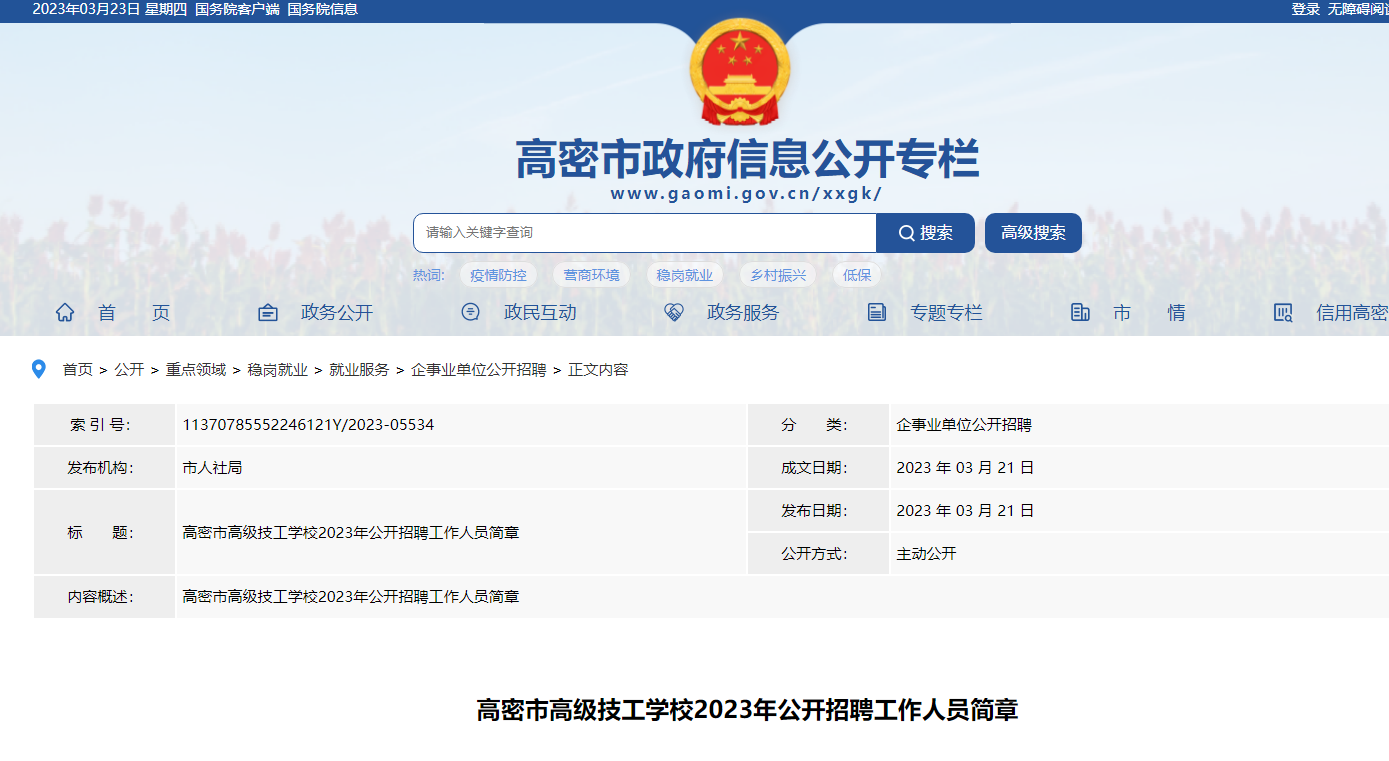Screen dimensions: 1389x761
Task: Click 发布日期 value 2023 年 03 月 21 日
Action: [965, 510]
